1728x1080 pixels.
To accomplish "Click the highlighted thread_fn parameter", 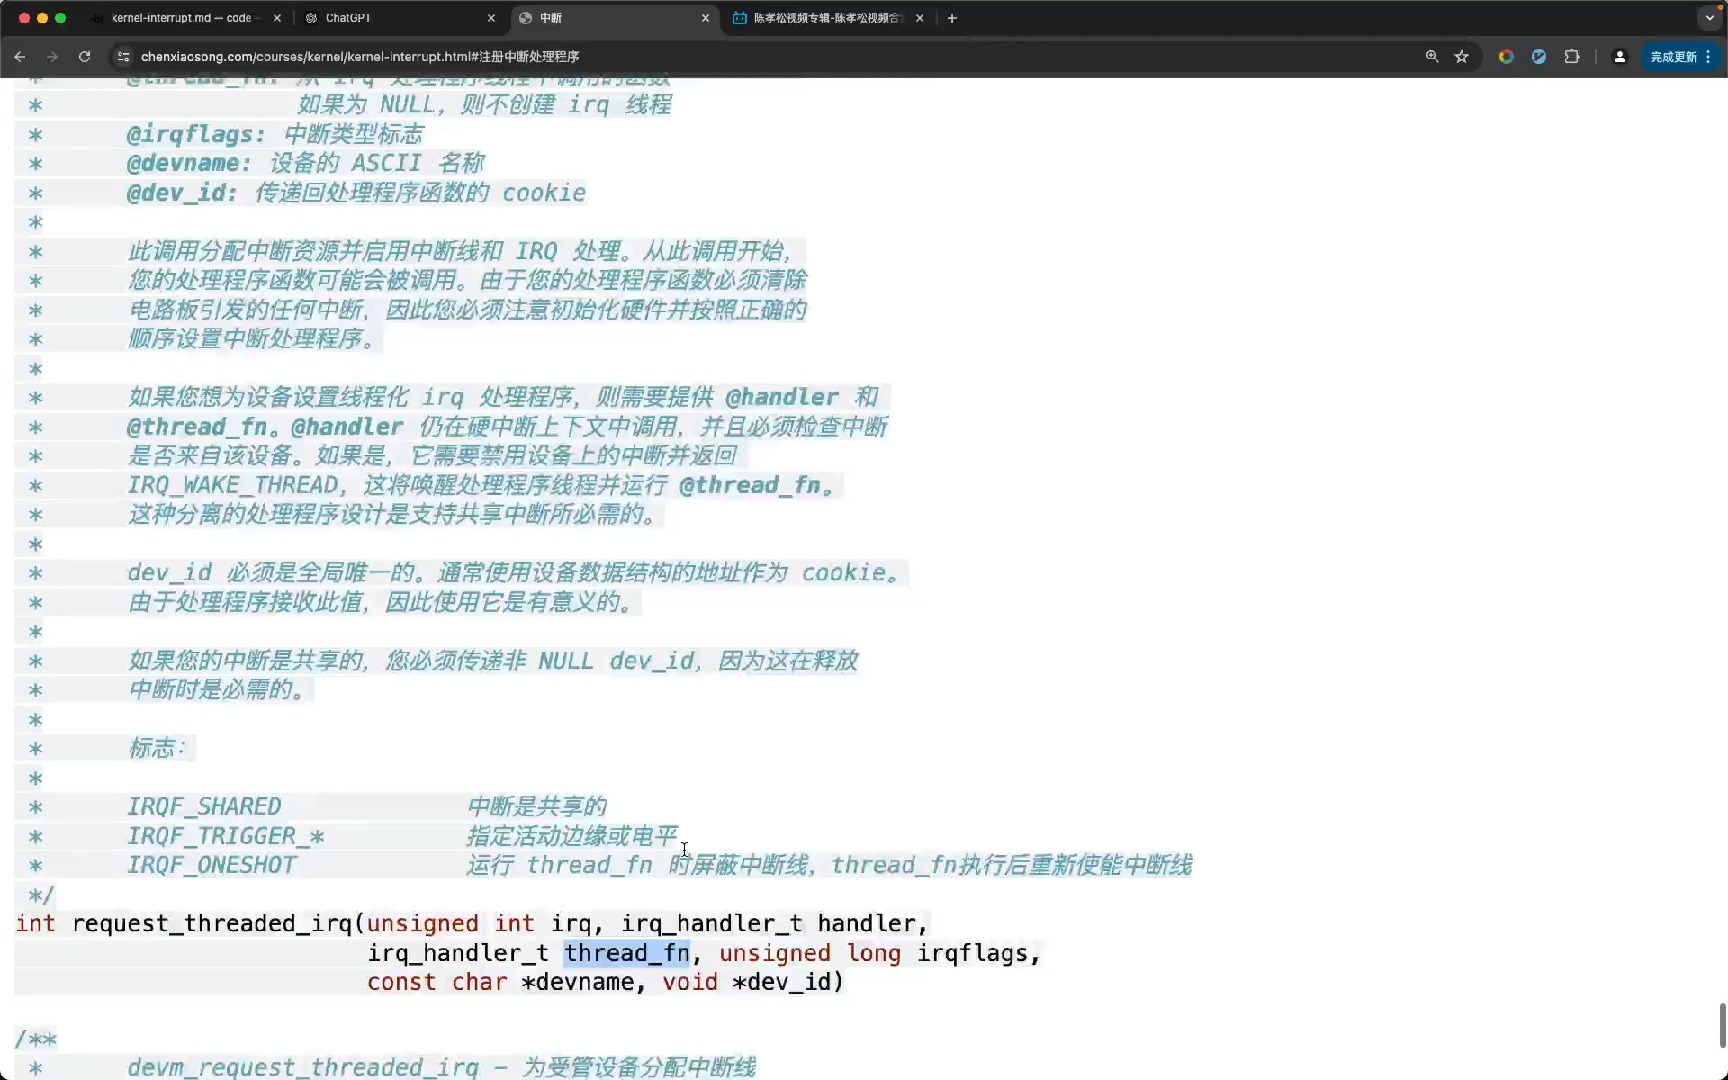I will (627, 953).
